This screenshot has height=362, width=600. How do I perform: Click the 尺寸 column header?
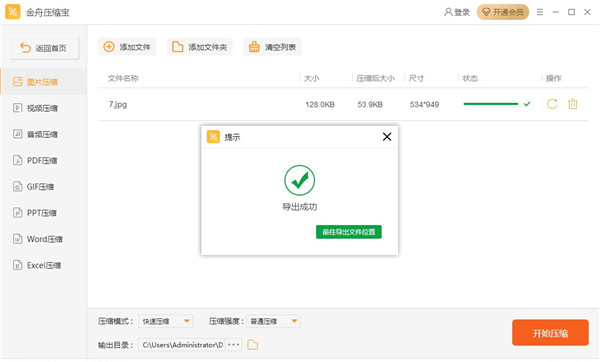[x=416, y=78]
